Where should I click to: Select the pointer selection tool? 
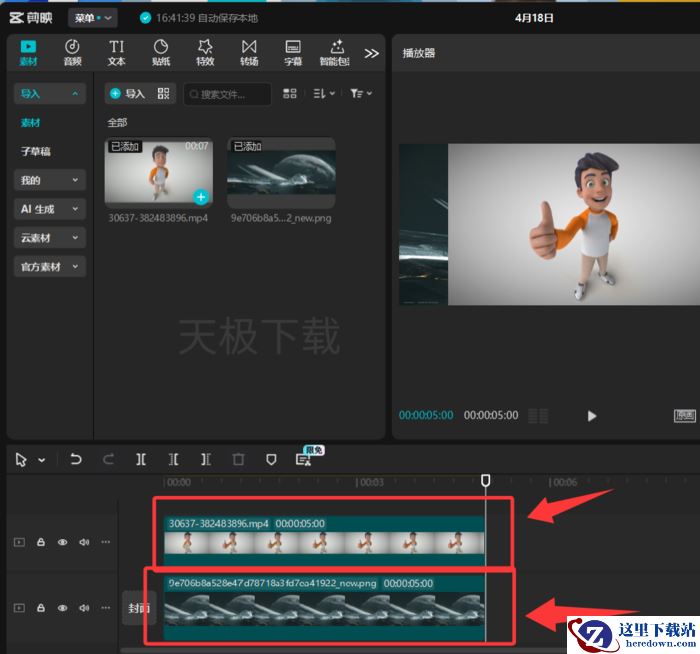21,459
